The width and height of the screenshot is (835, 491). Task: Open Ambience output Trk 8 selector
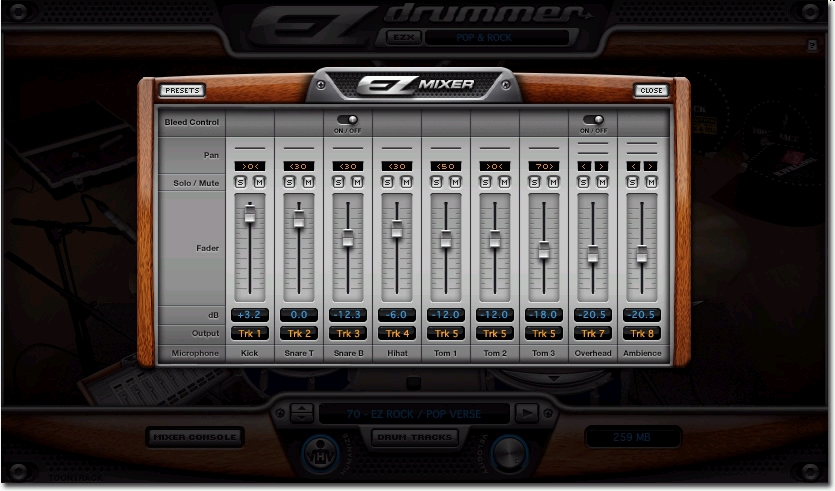[x=642, y=333]
